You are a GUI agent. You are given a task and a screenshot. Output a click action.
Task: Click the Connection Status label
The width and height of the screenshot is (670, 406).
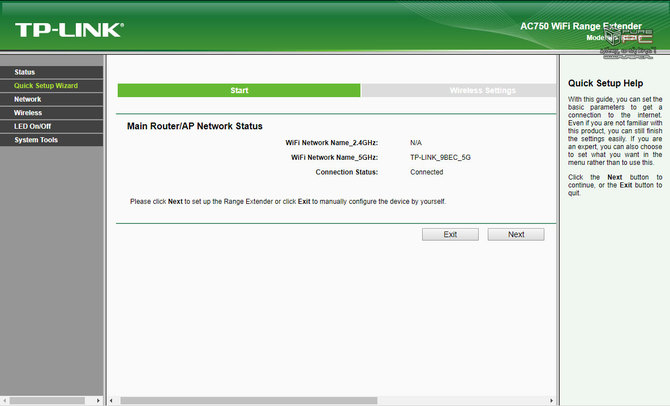click(347, 172)
